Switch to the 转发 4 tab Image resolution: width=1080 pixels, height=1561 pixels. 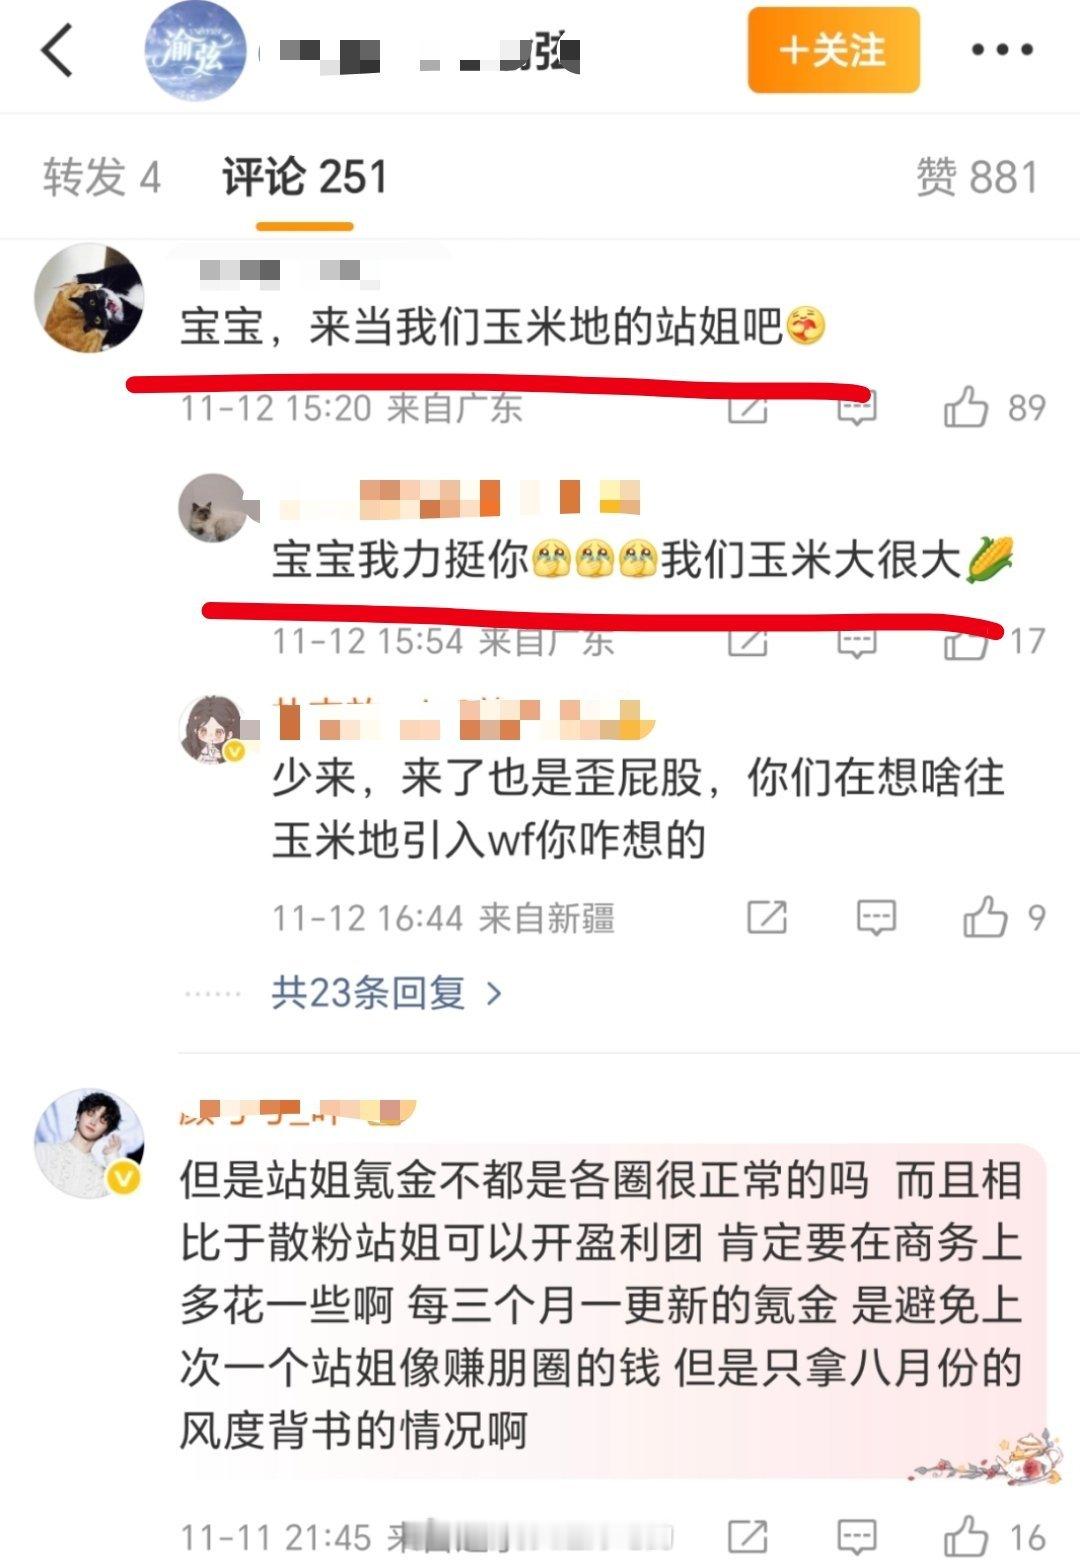click(x=101, y=178)
